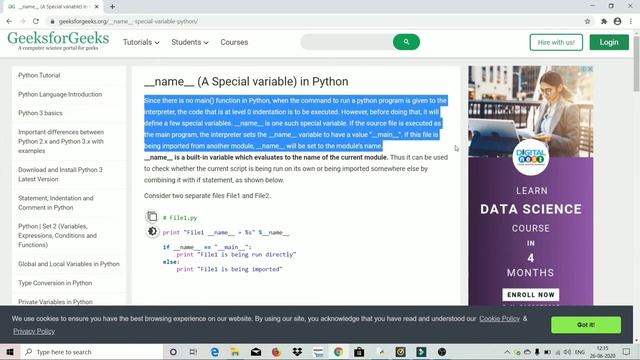This screenshot has width=640, height=360.
Task: Open Python Language Introduction sidebar link
Action: pyautogui.click(x=60, y=94)
